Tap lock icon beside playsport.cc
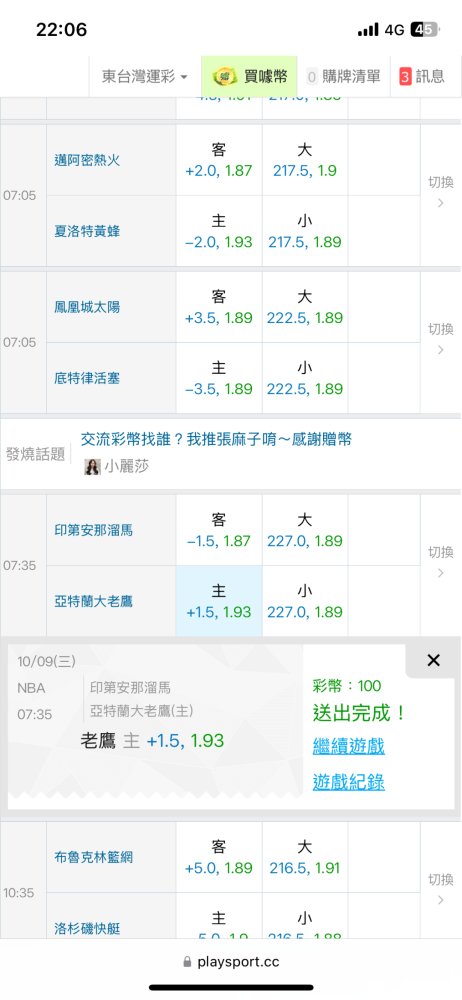This screenshot has width=462, height=1000. coord(187,961)
